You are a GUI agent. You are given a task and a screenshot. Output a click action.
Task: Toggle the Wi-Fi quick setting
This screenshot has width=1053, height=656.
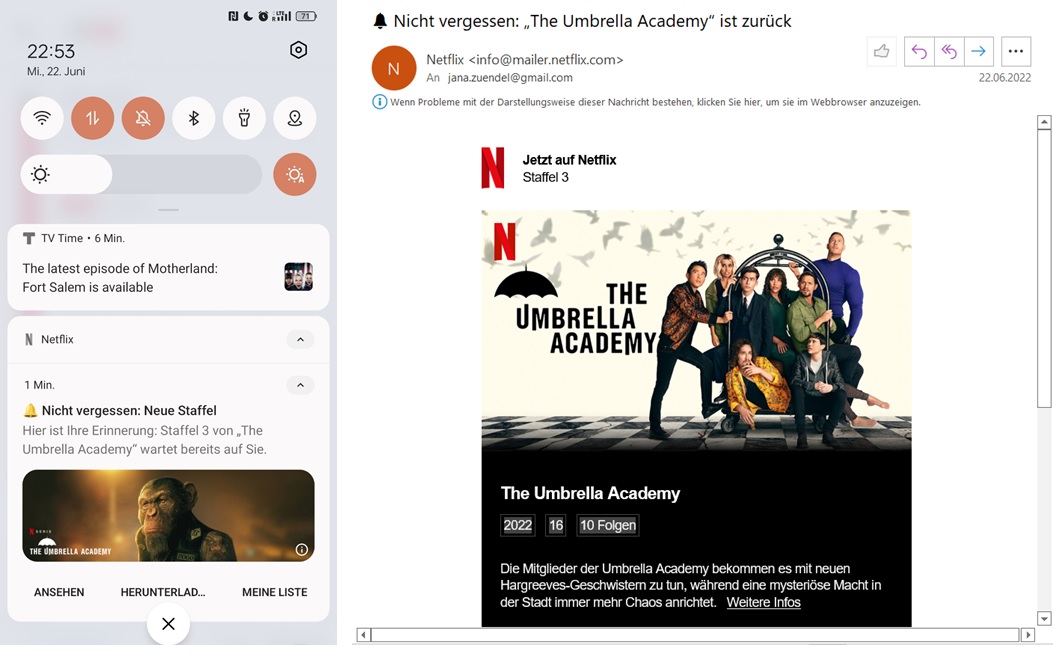42,118
